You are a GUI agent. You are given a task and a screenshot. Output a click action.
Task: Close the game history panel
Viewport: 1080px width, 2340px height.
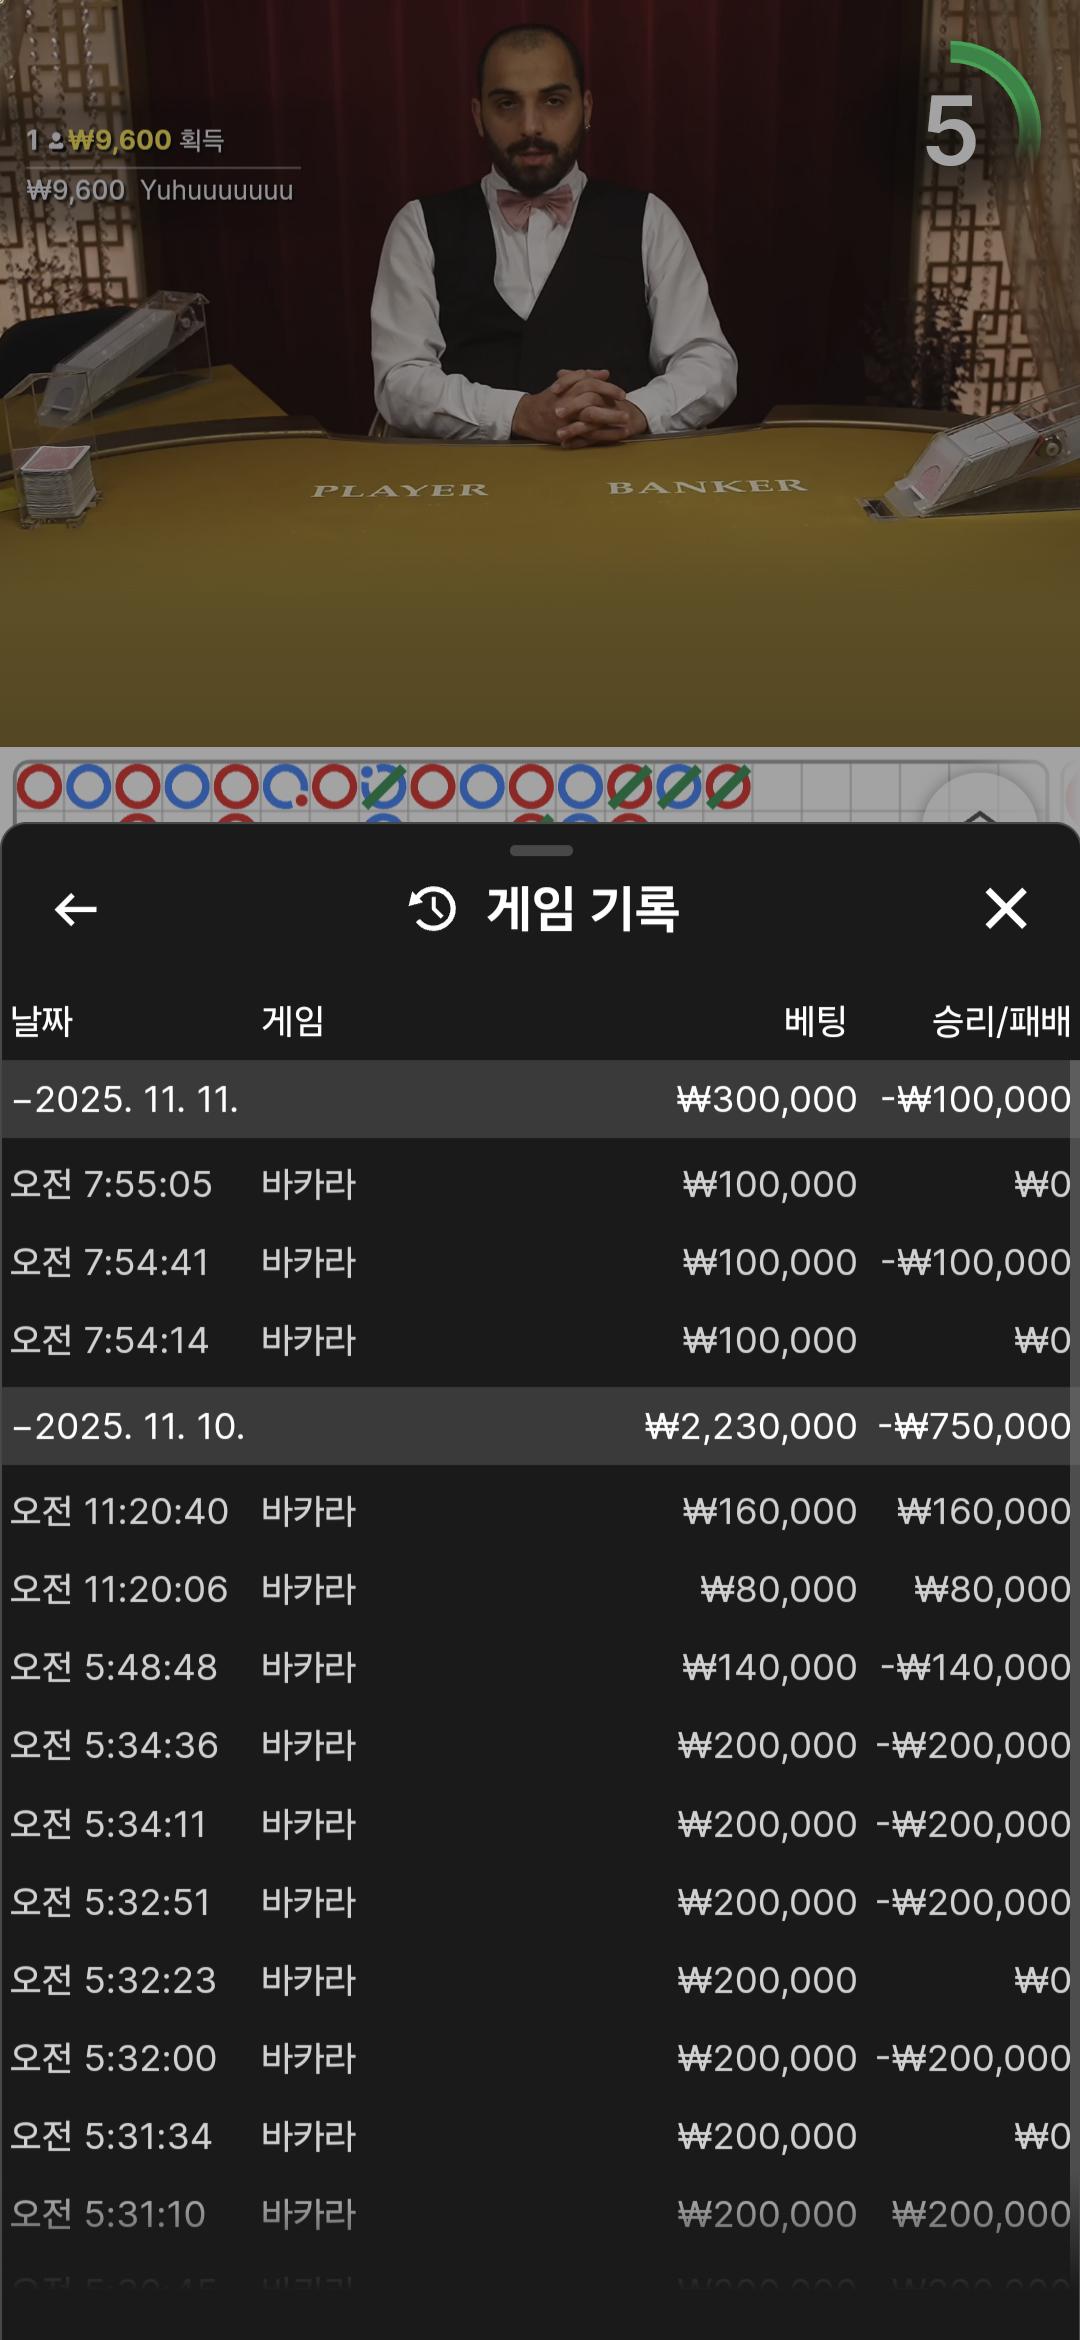[x=1005, y=909]
